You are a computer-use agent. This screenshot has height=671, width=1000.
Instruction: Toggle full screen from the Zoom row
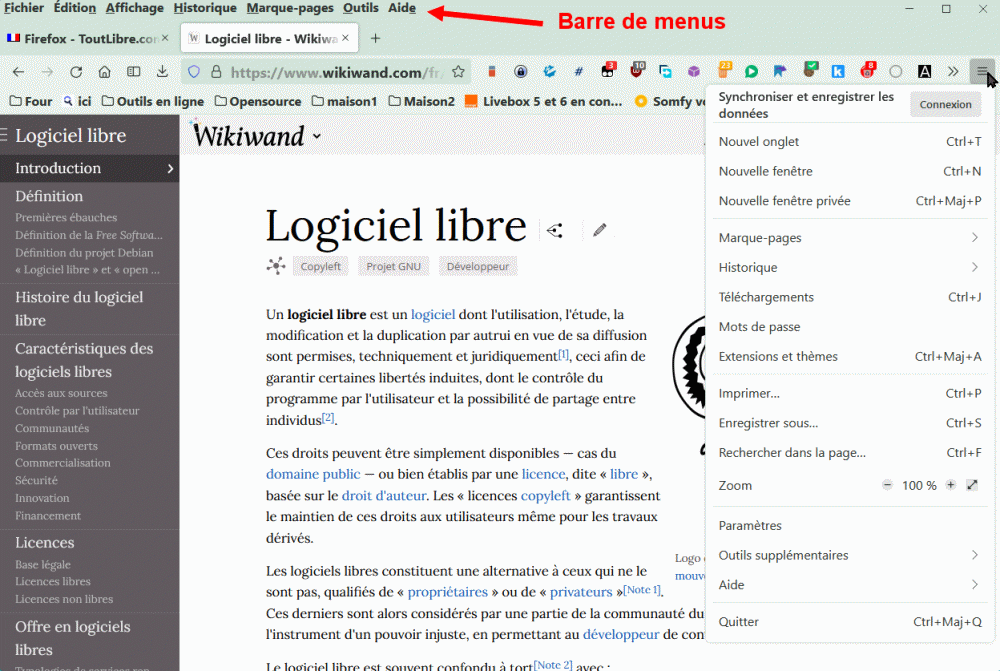point(972,485)
